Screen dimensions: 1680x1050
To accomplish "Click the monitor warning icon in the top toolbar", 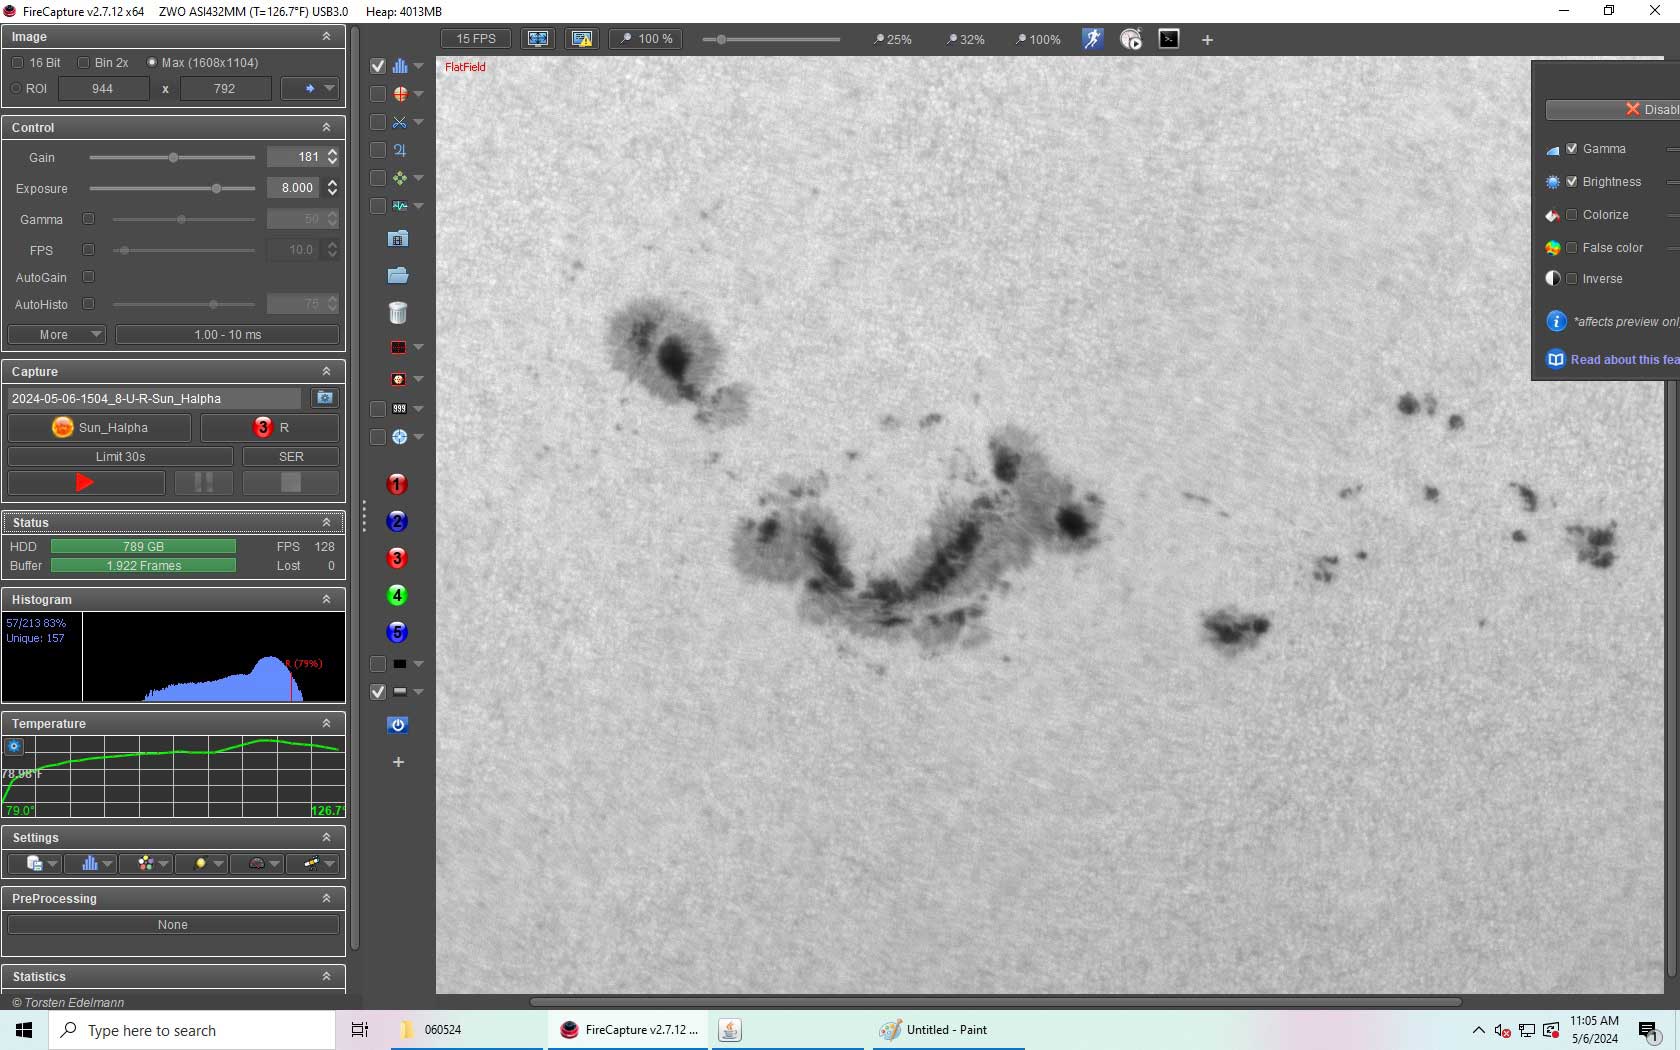I will 582,39.
